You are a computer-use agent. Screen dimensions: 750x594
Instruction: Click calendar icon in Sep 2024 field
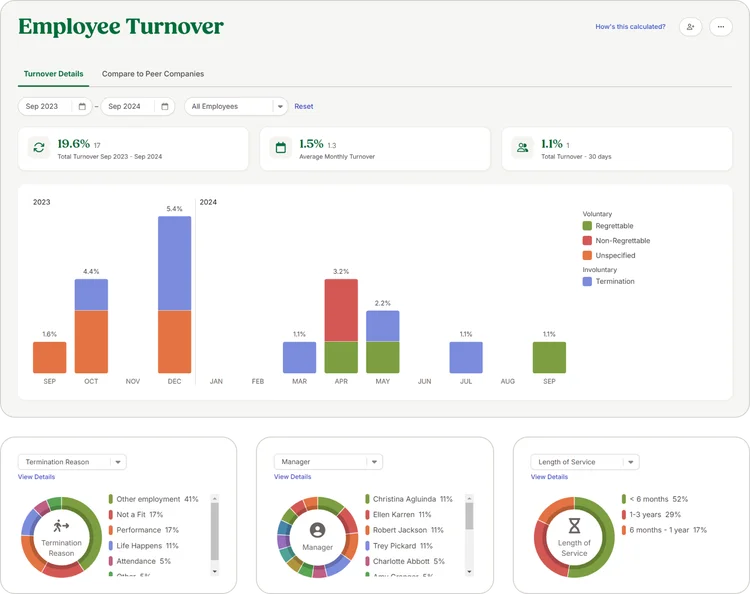point(163,106)
